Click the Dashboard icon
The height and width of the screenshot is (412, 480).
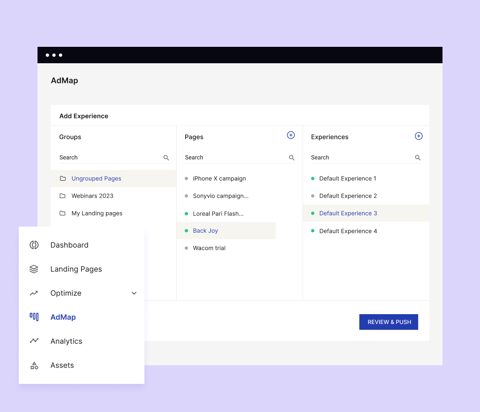34,245
